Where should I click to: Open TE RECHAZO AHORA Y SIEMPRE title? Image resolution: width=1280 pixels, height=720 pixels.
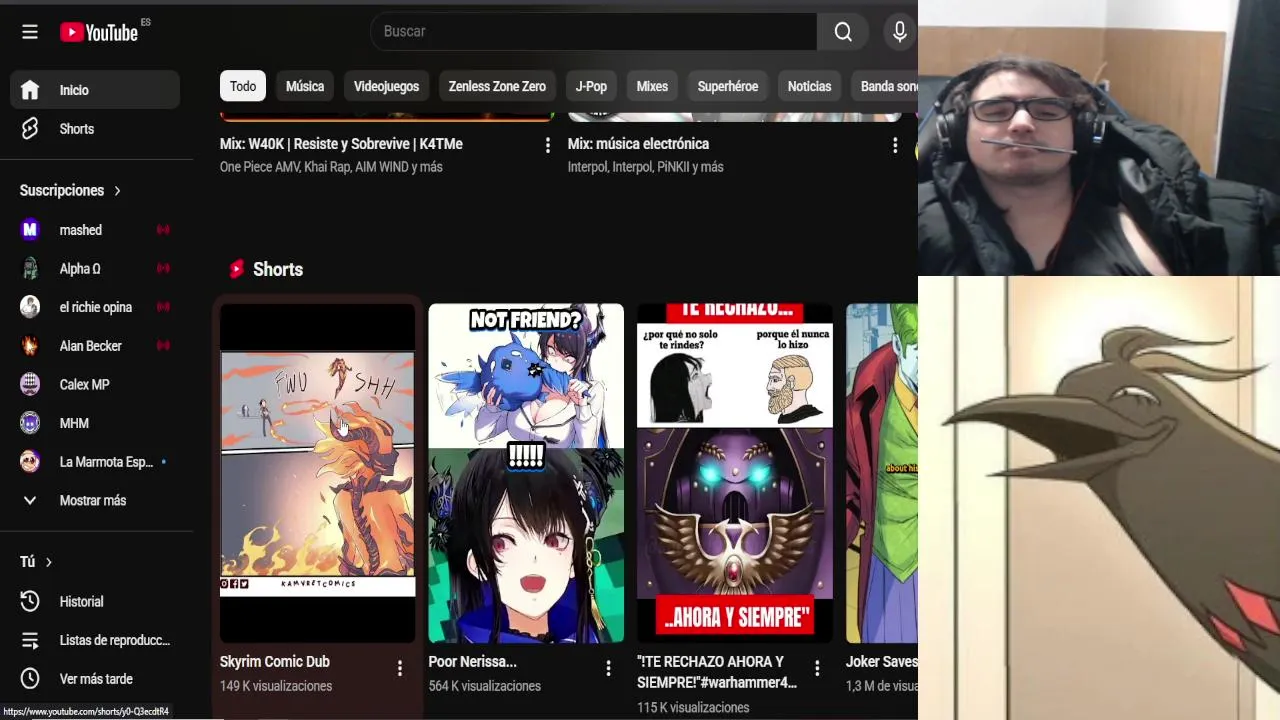tap(717, 672)
